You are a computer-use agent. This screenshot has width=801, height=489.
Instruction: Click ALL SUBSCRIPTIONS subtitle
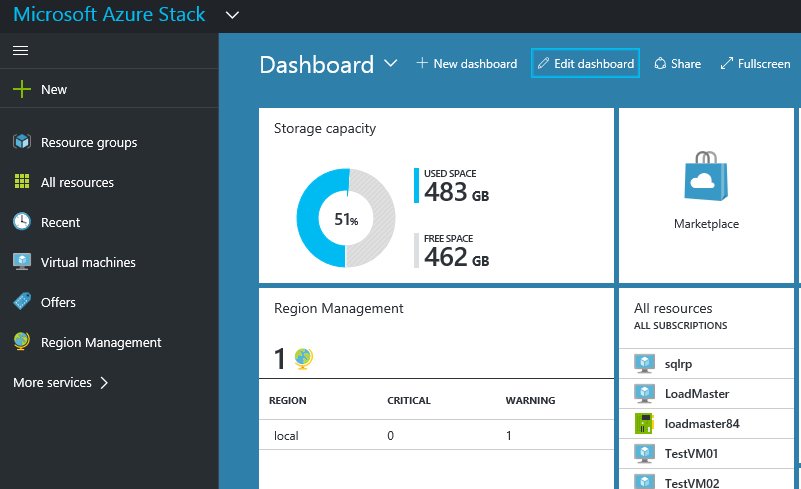tap(680, 325)
